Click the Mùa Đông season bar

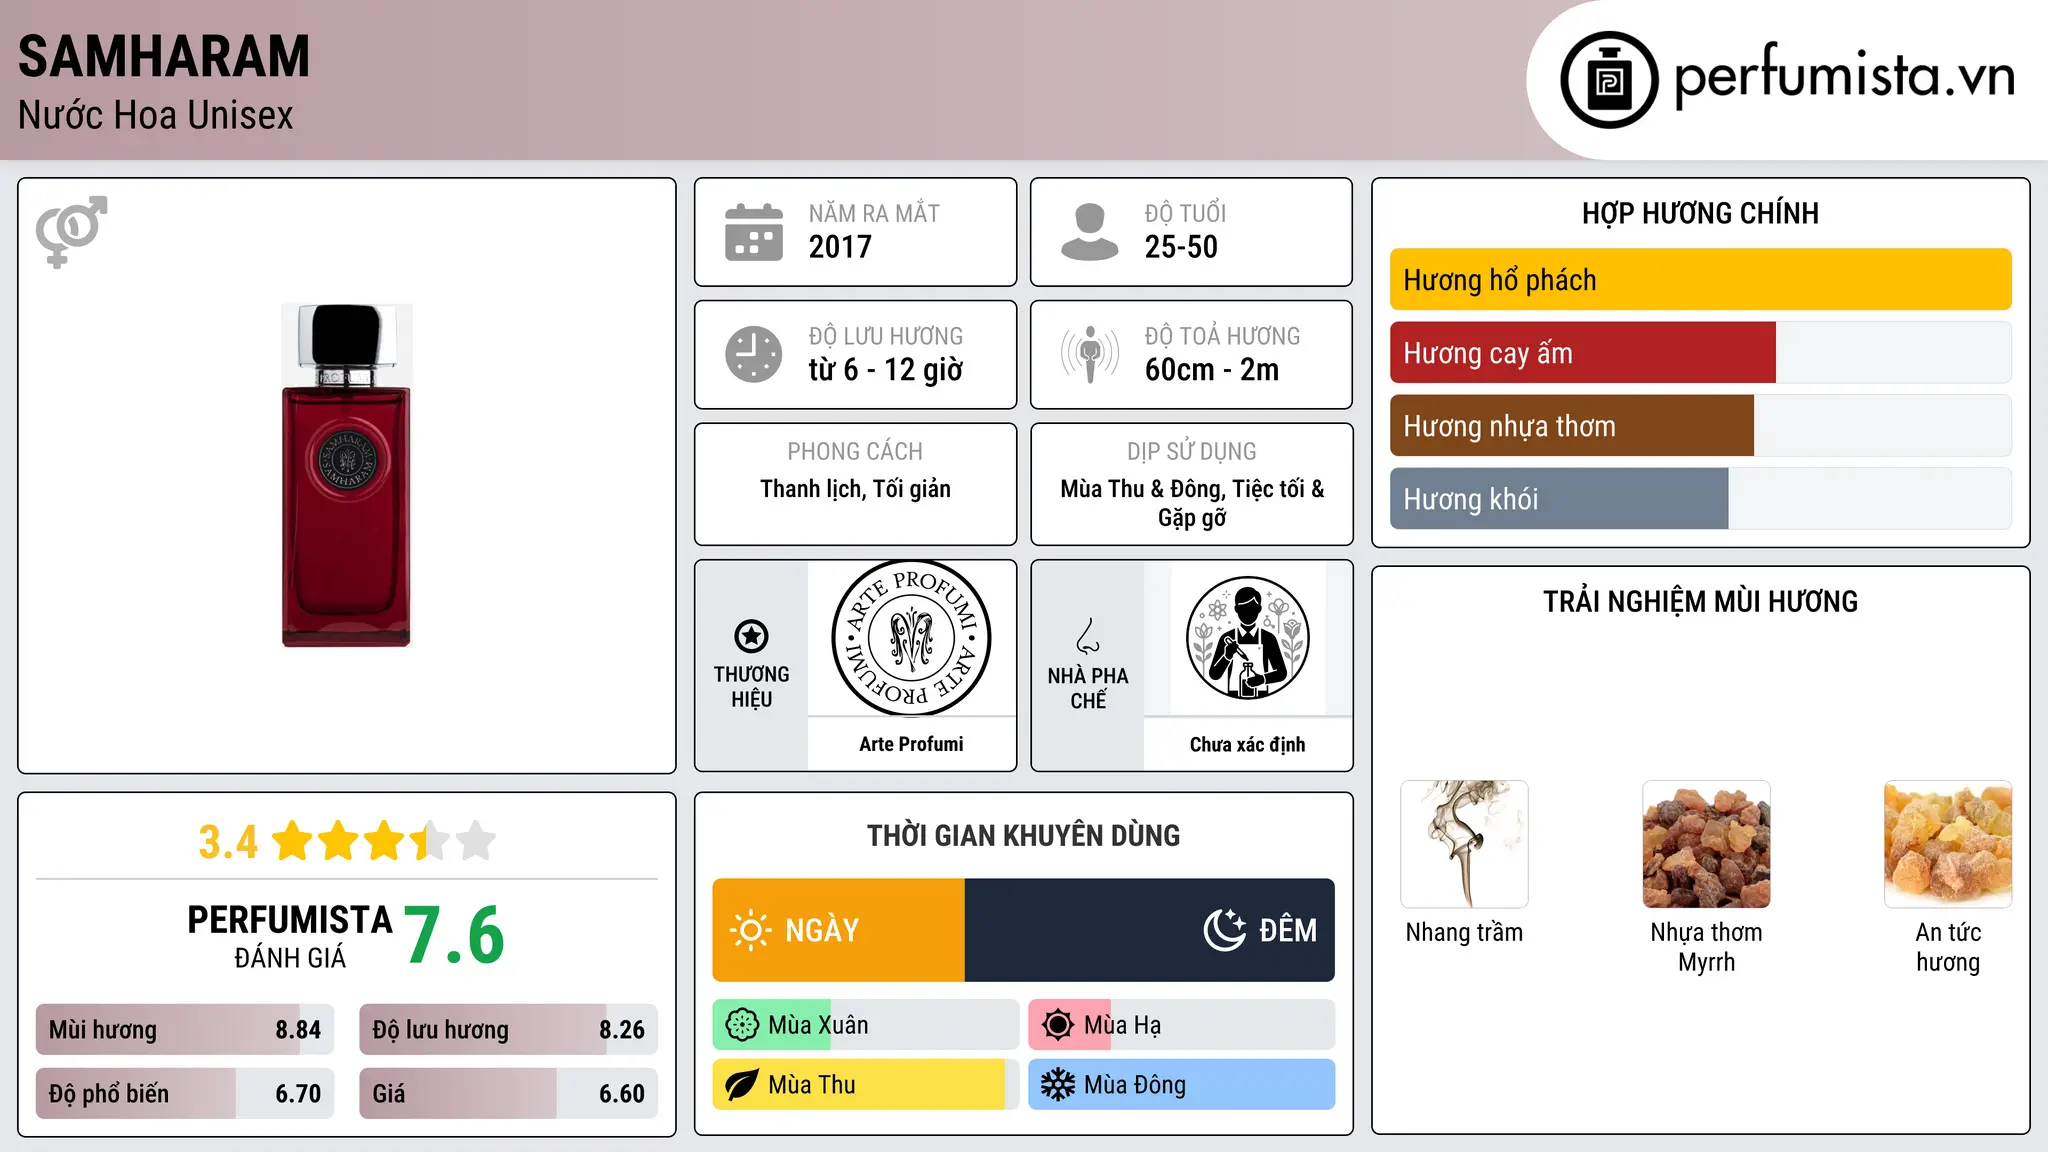[x=1181, y=1085]
